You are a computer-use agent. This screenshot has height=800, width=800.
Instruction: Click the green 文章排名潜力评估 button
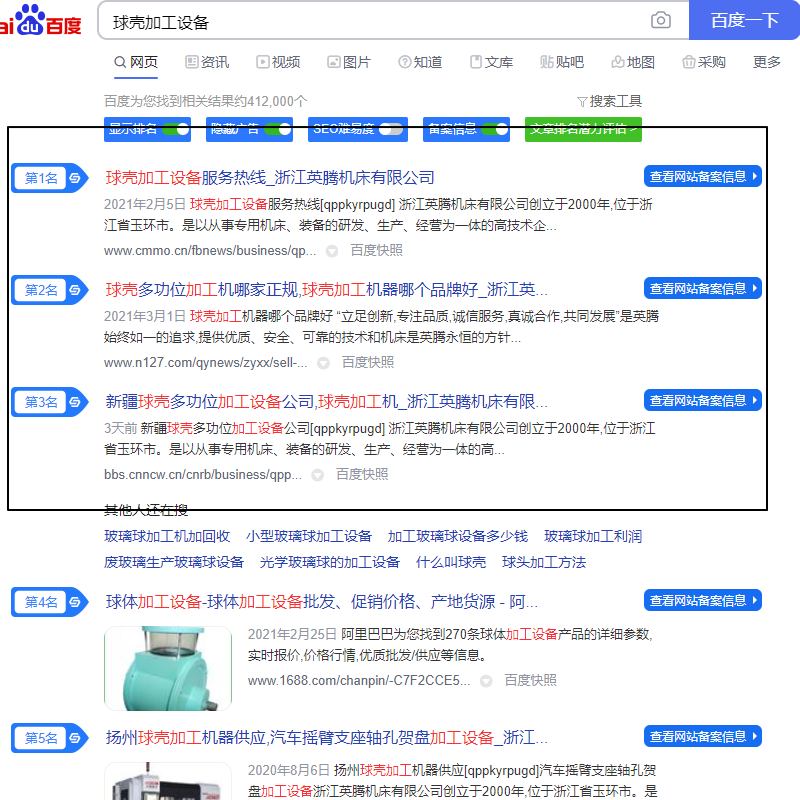[x=583, y=129]
